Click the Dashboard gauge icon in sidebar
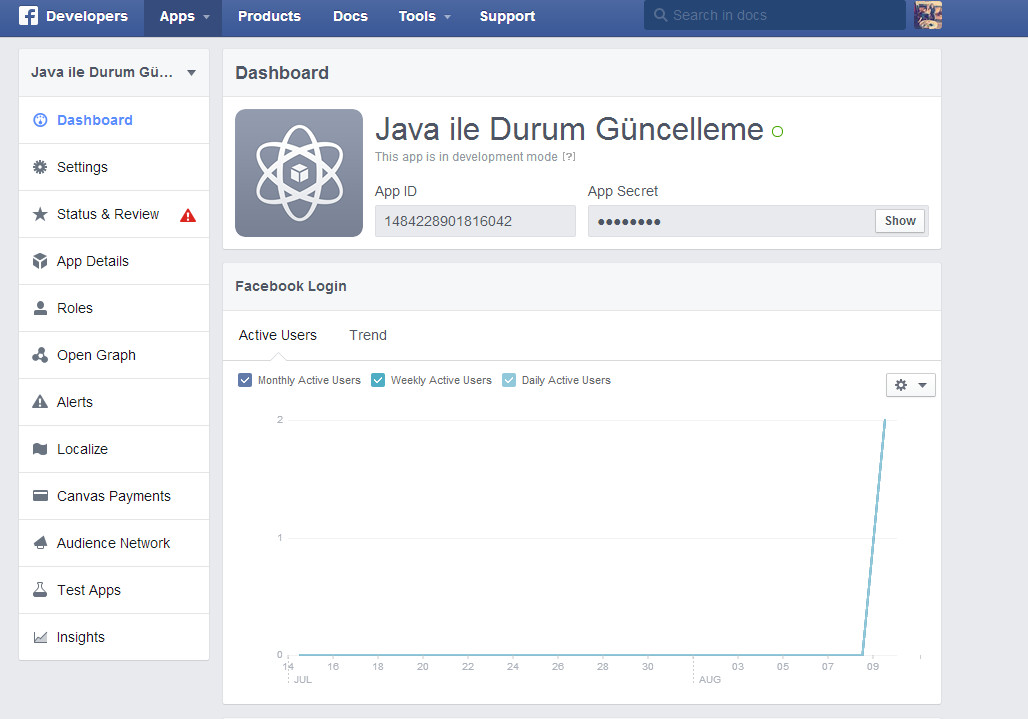This screenshot has width=1028, height=719. pyautogui.click(x=40, y=120)
